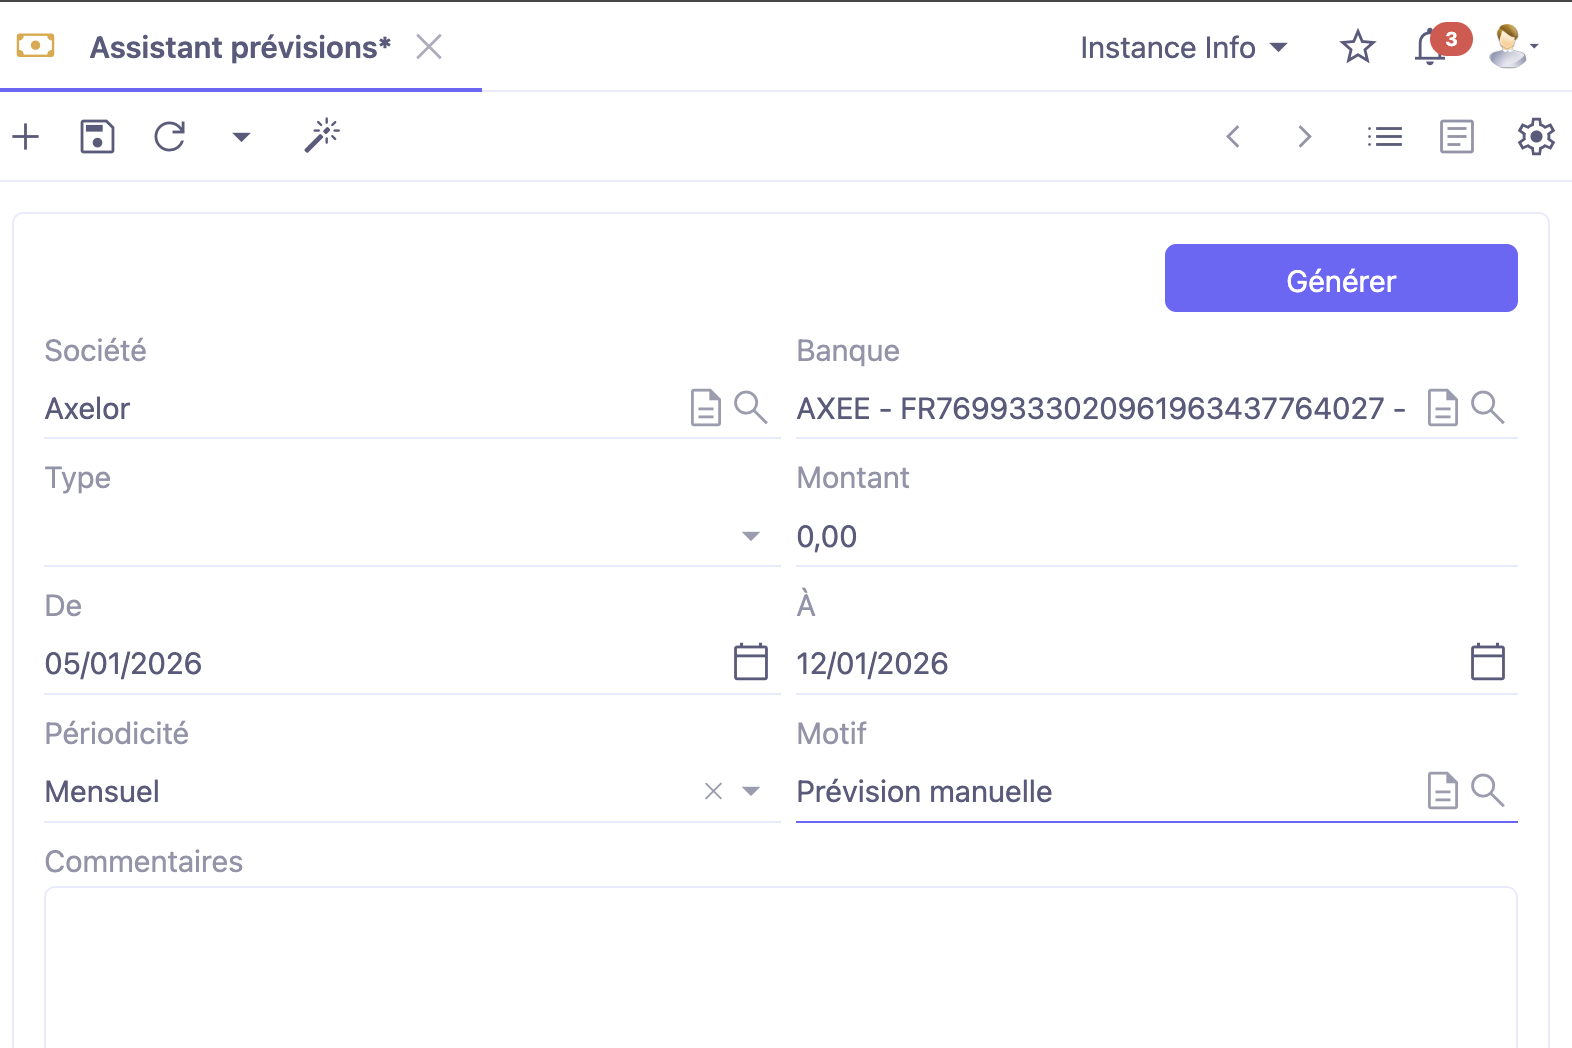The image size is (1572, 1048).
Task: Open Motif record detail document icon
Action: click(x=1443, y=791)
